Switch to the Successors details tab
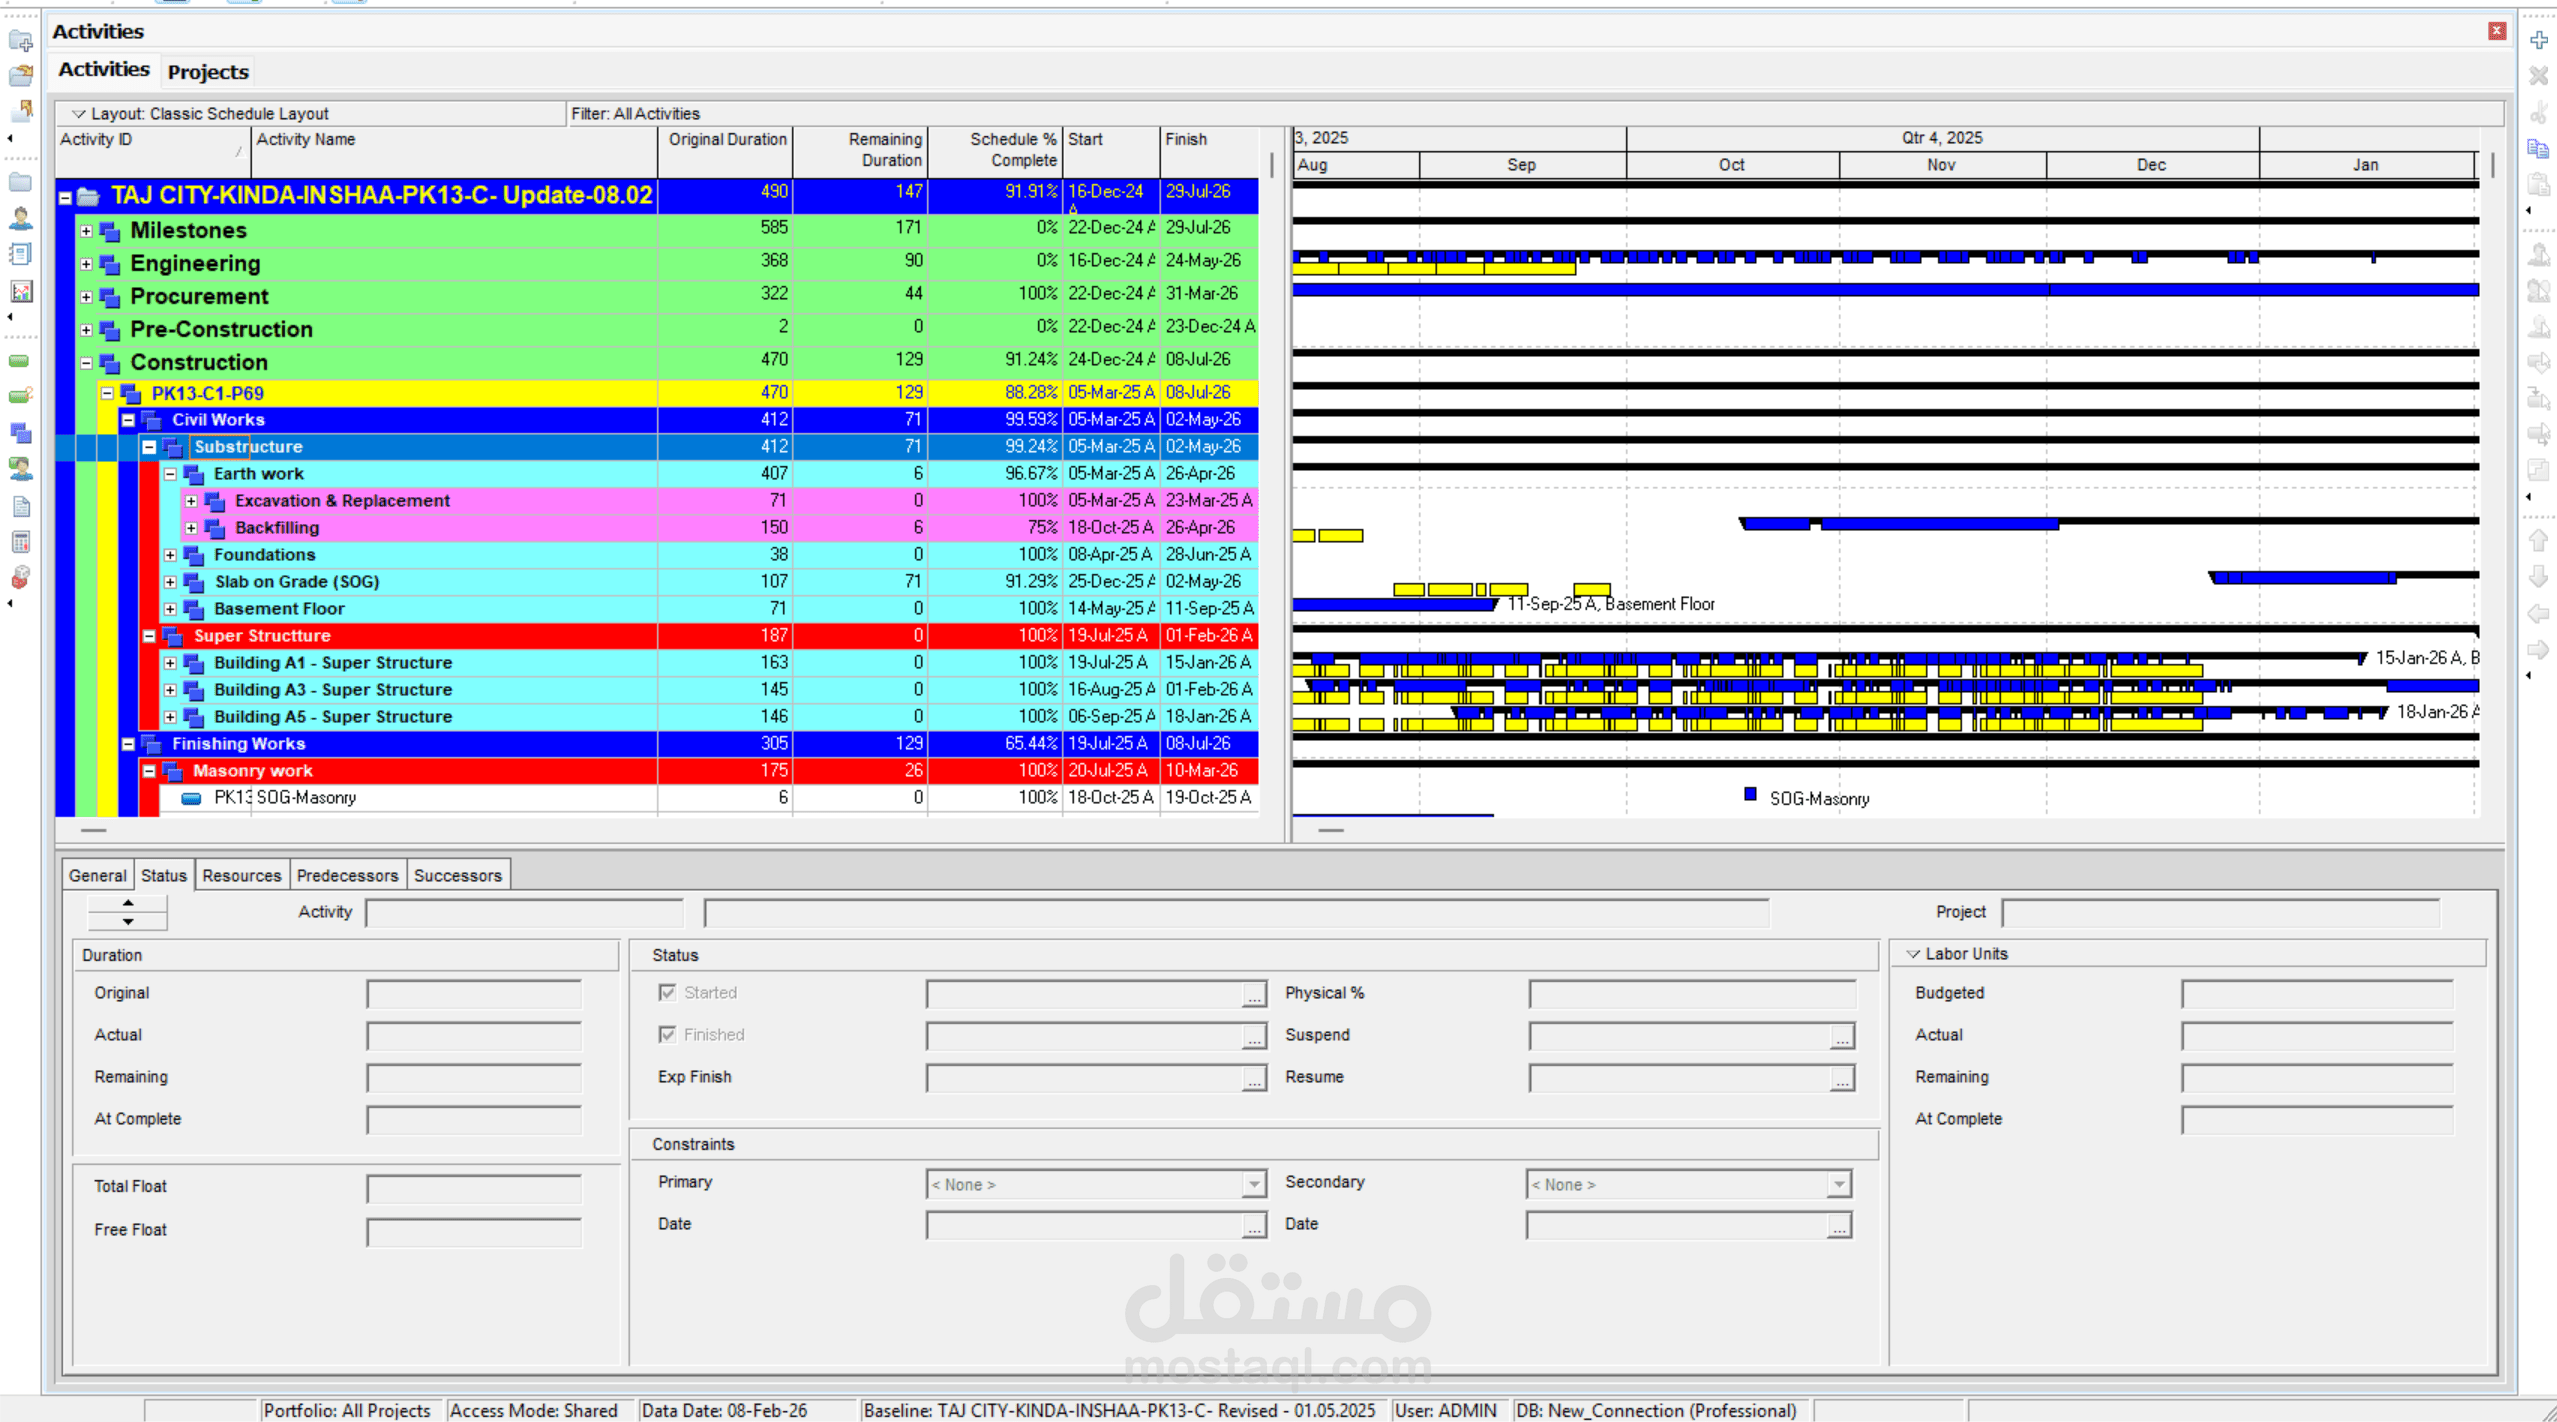Screen dimensions: 2557x1422 pos(458,875)
